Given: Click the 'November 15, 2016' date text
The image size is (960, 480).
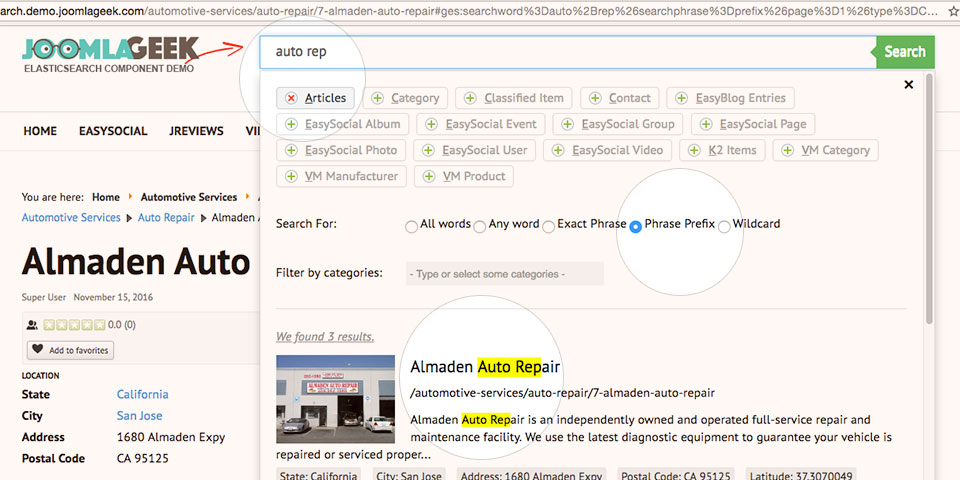Looking at the screenshot, I should 113,298.
